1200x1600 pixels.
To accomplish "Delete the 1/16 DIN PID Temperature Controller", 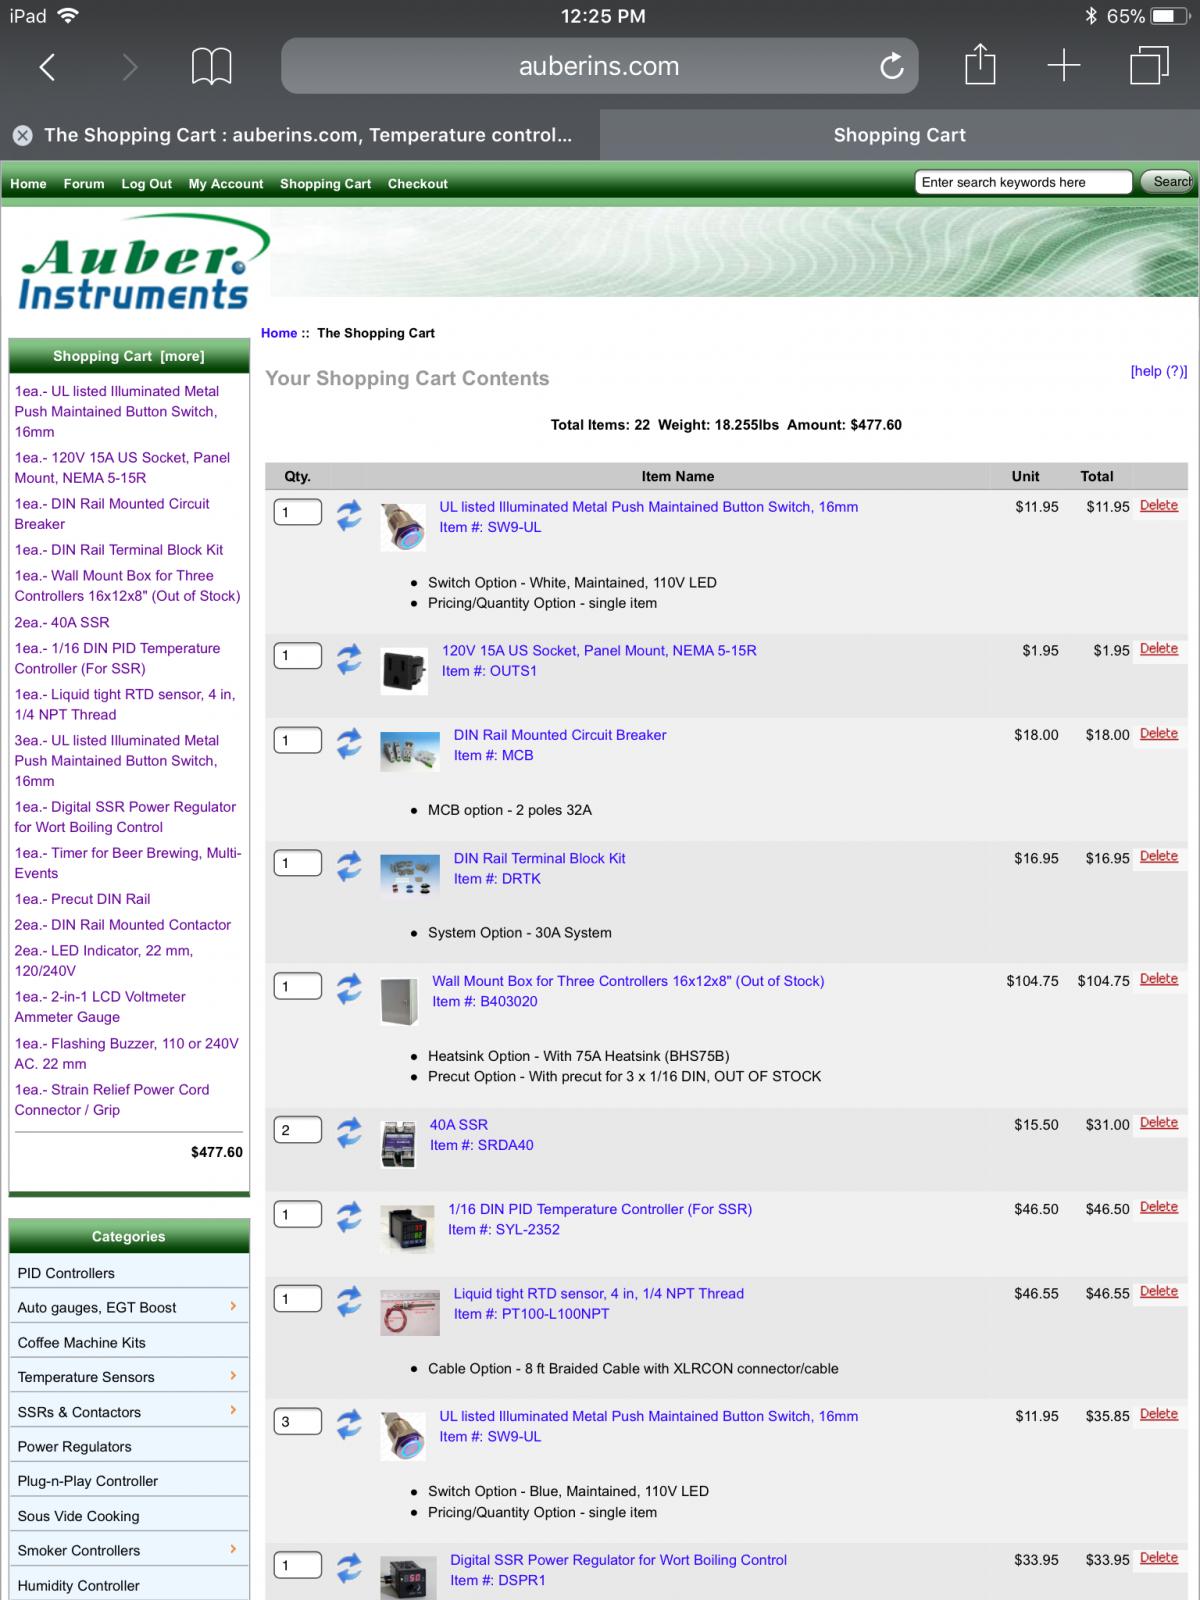I will coord(1159,1207).
